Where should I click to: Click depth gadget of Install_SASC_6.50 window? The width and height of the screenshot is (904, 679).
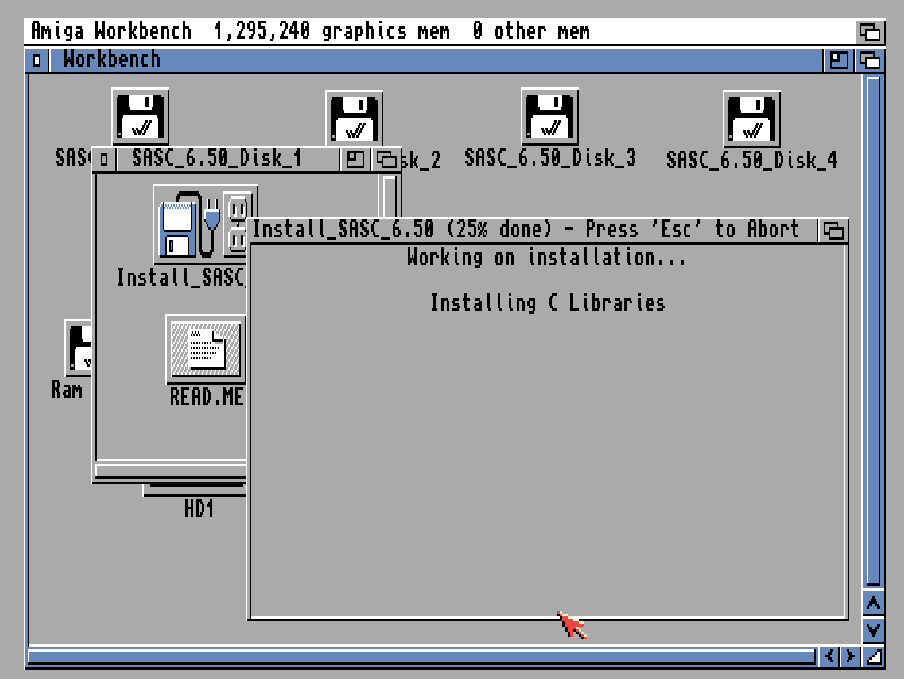click(833, 231)
